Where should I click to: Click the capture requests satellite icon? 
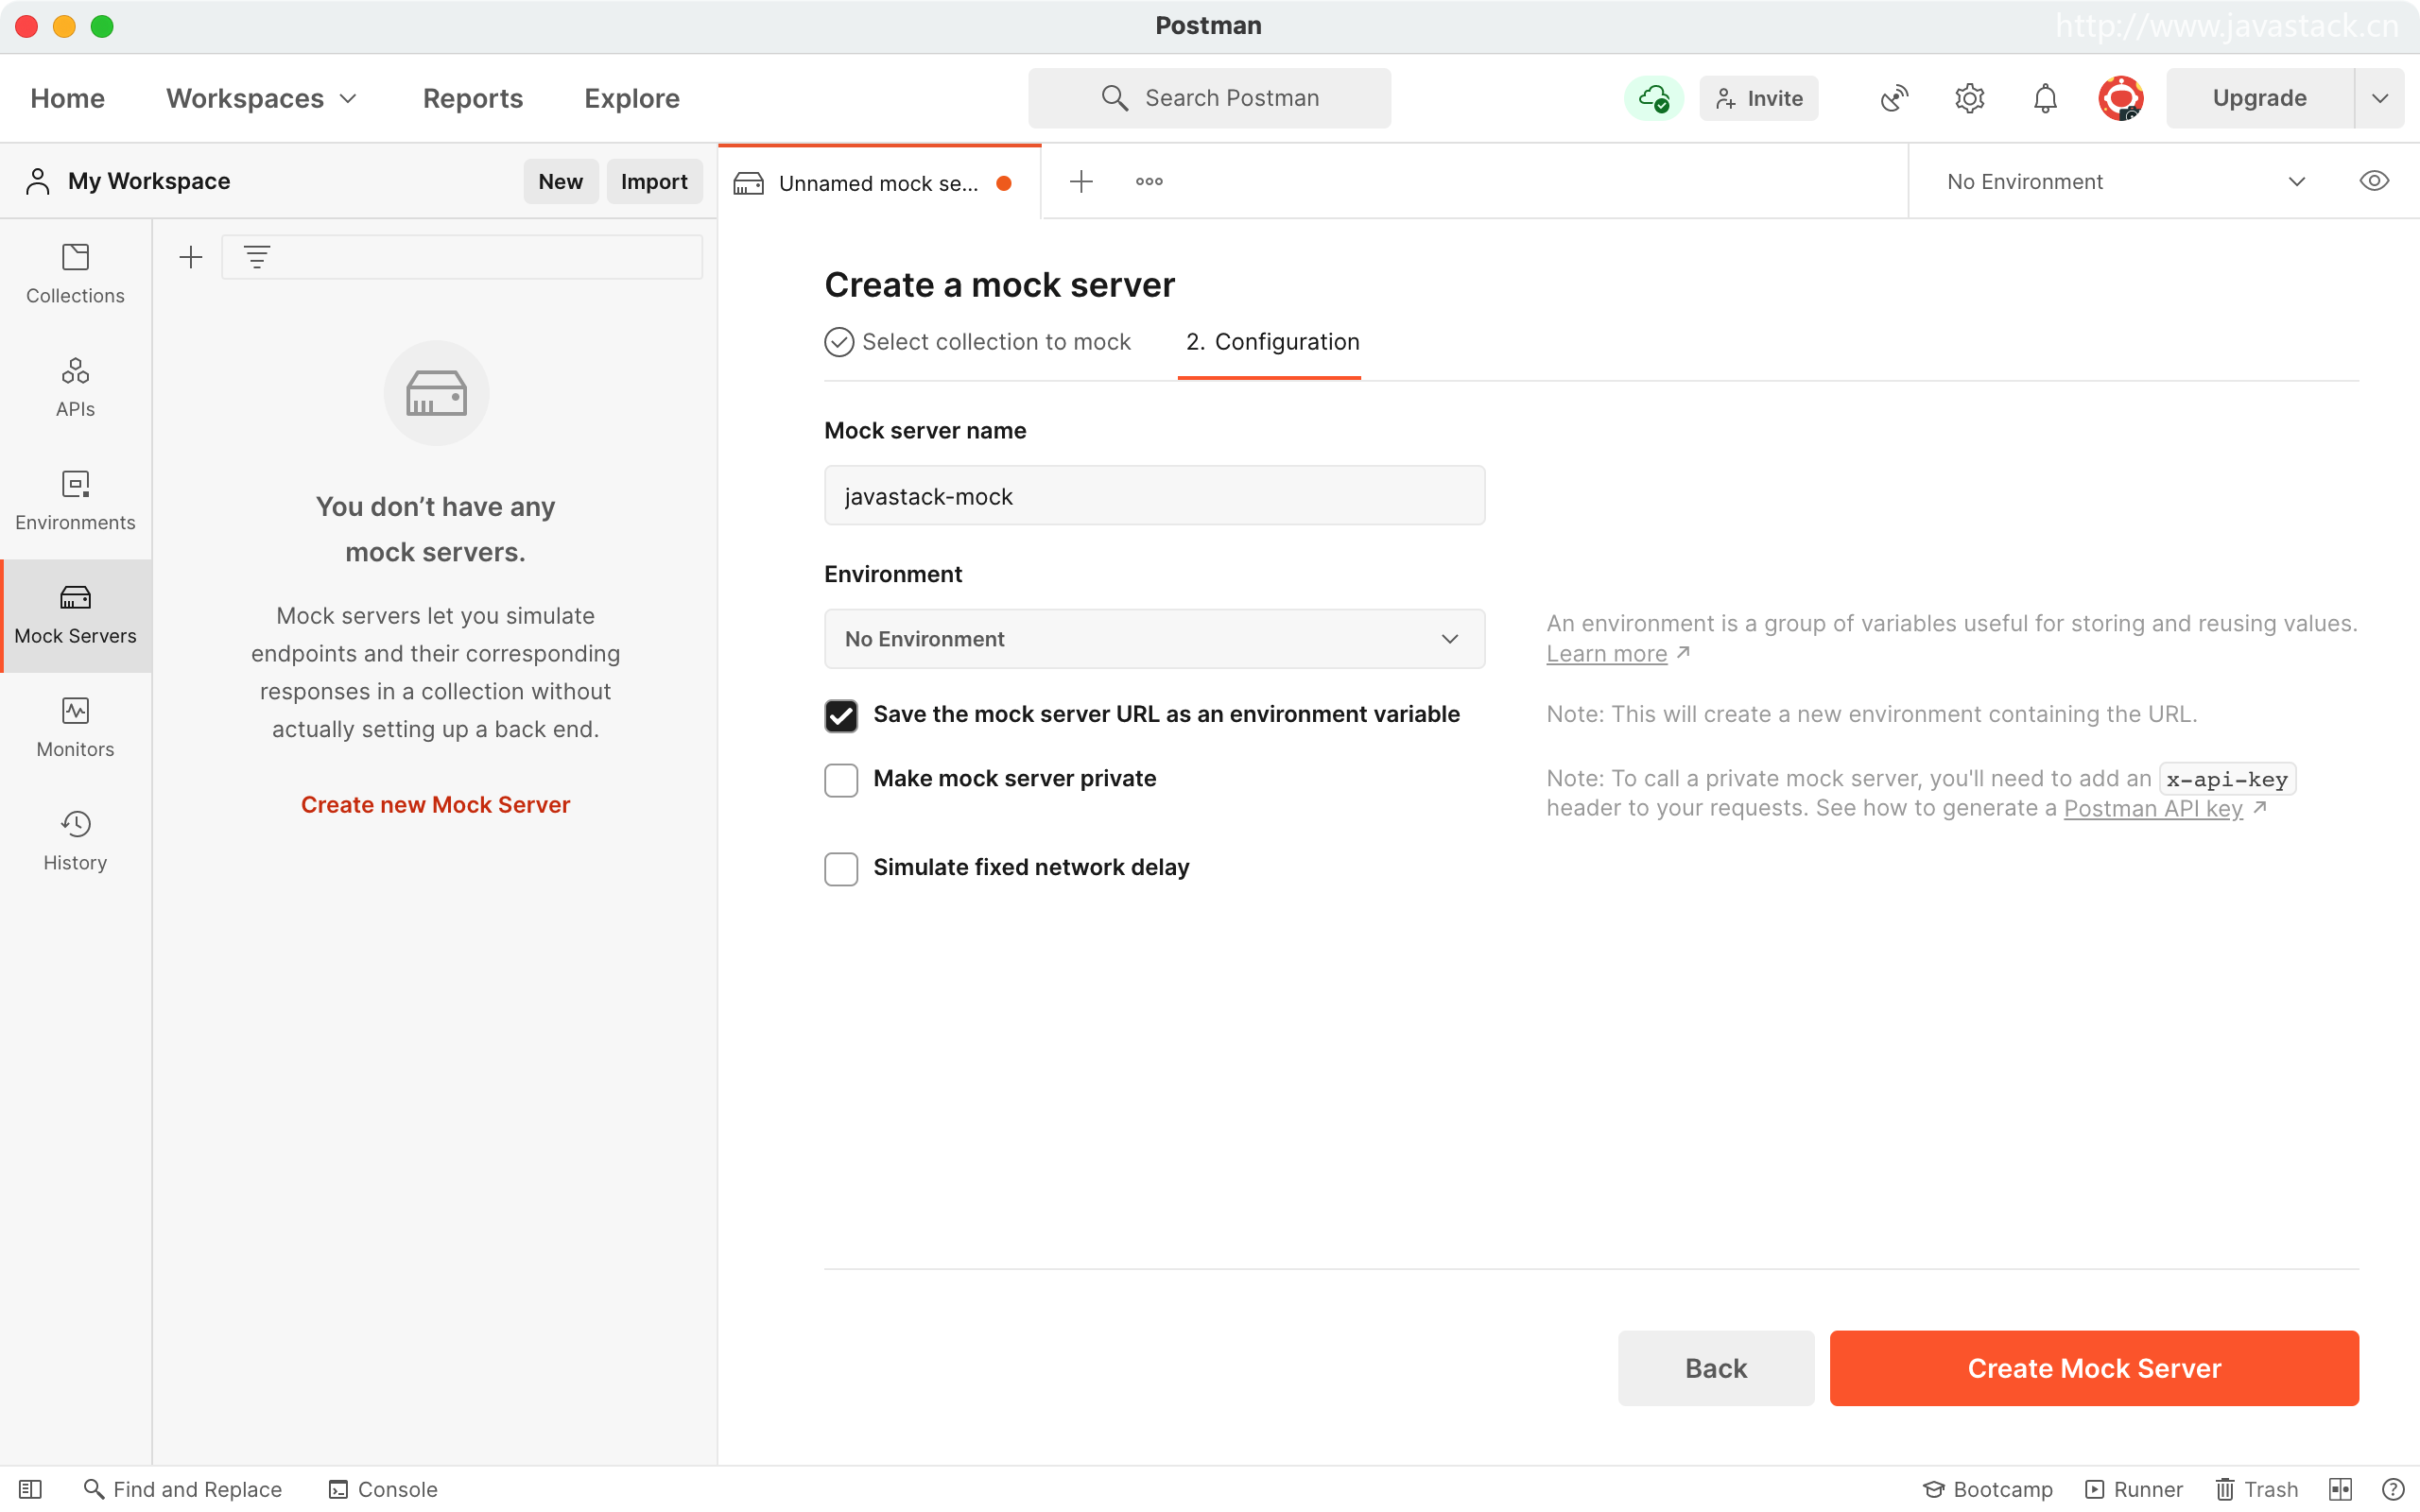tap(1894, 98)
